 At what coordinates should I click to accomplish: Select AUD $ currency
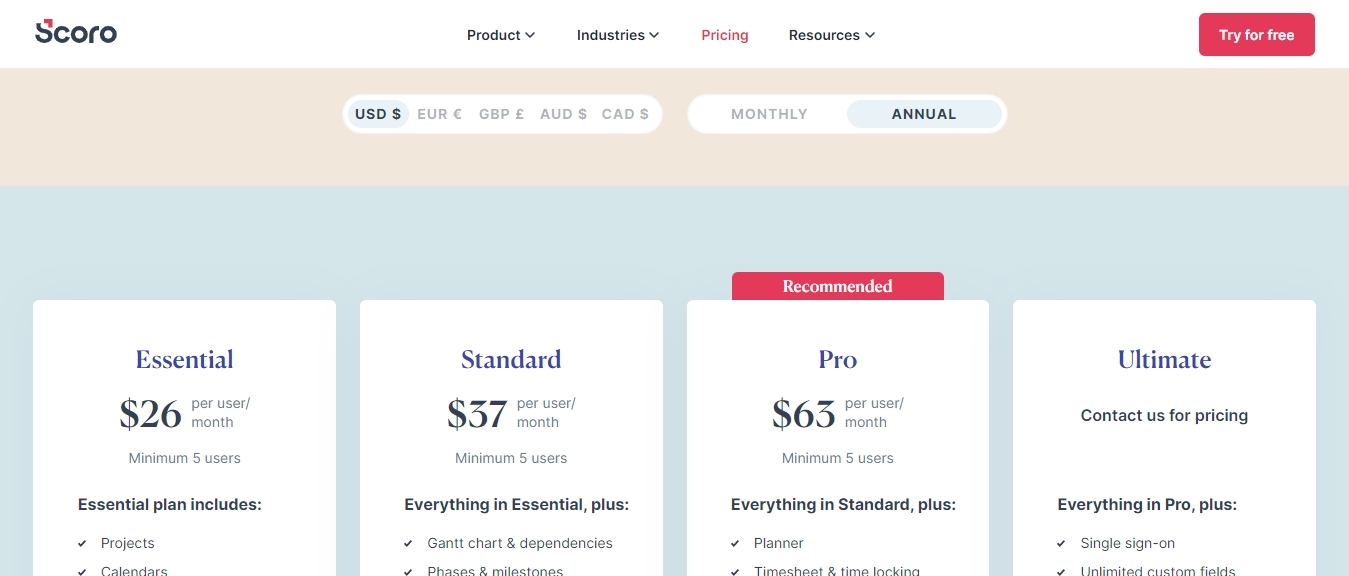(563, 114)
